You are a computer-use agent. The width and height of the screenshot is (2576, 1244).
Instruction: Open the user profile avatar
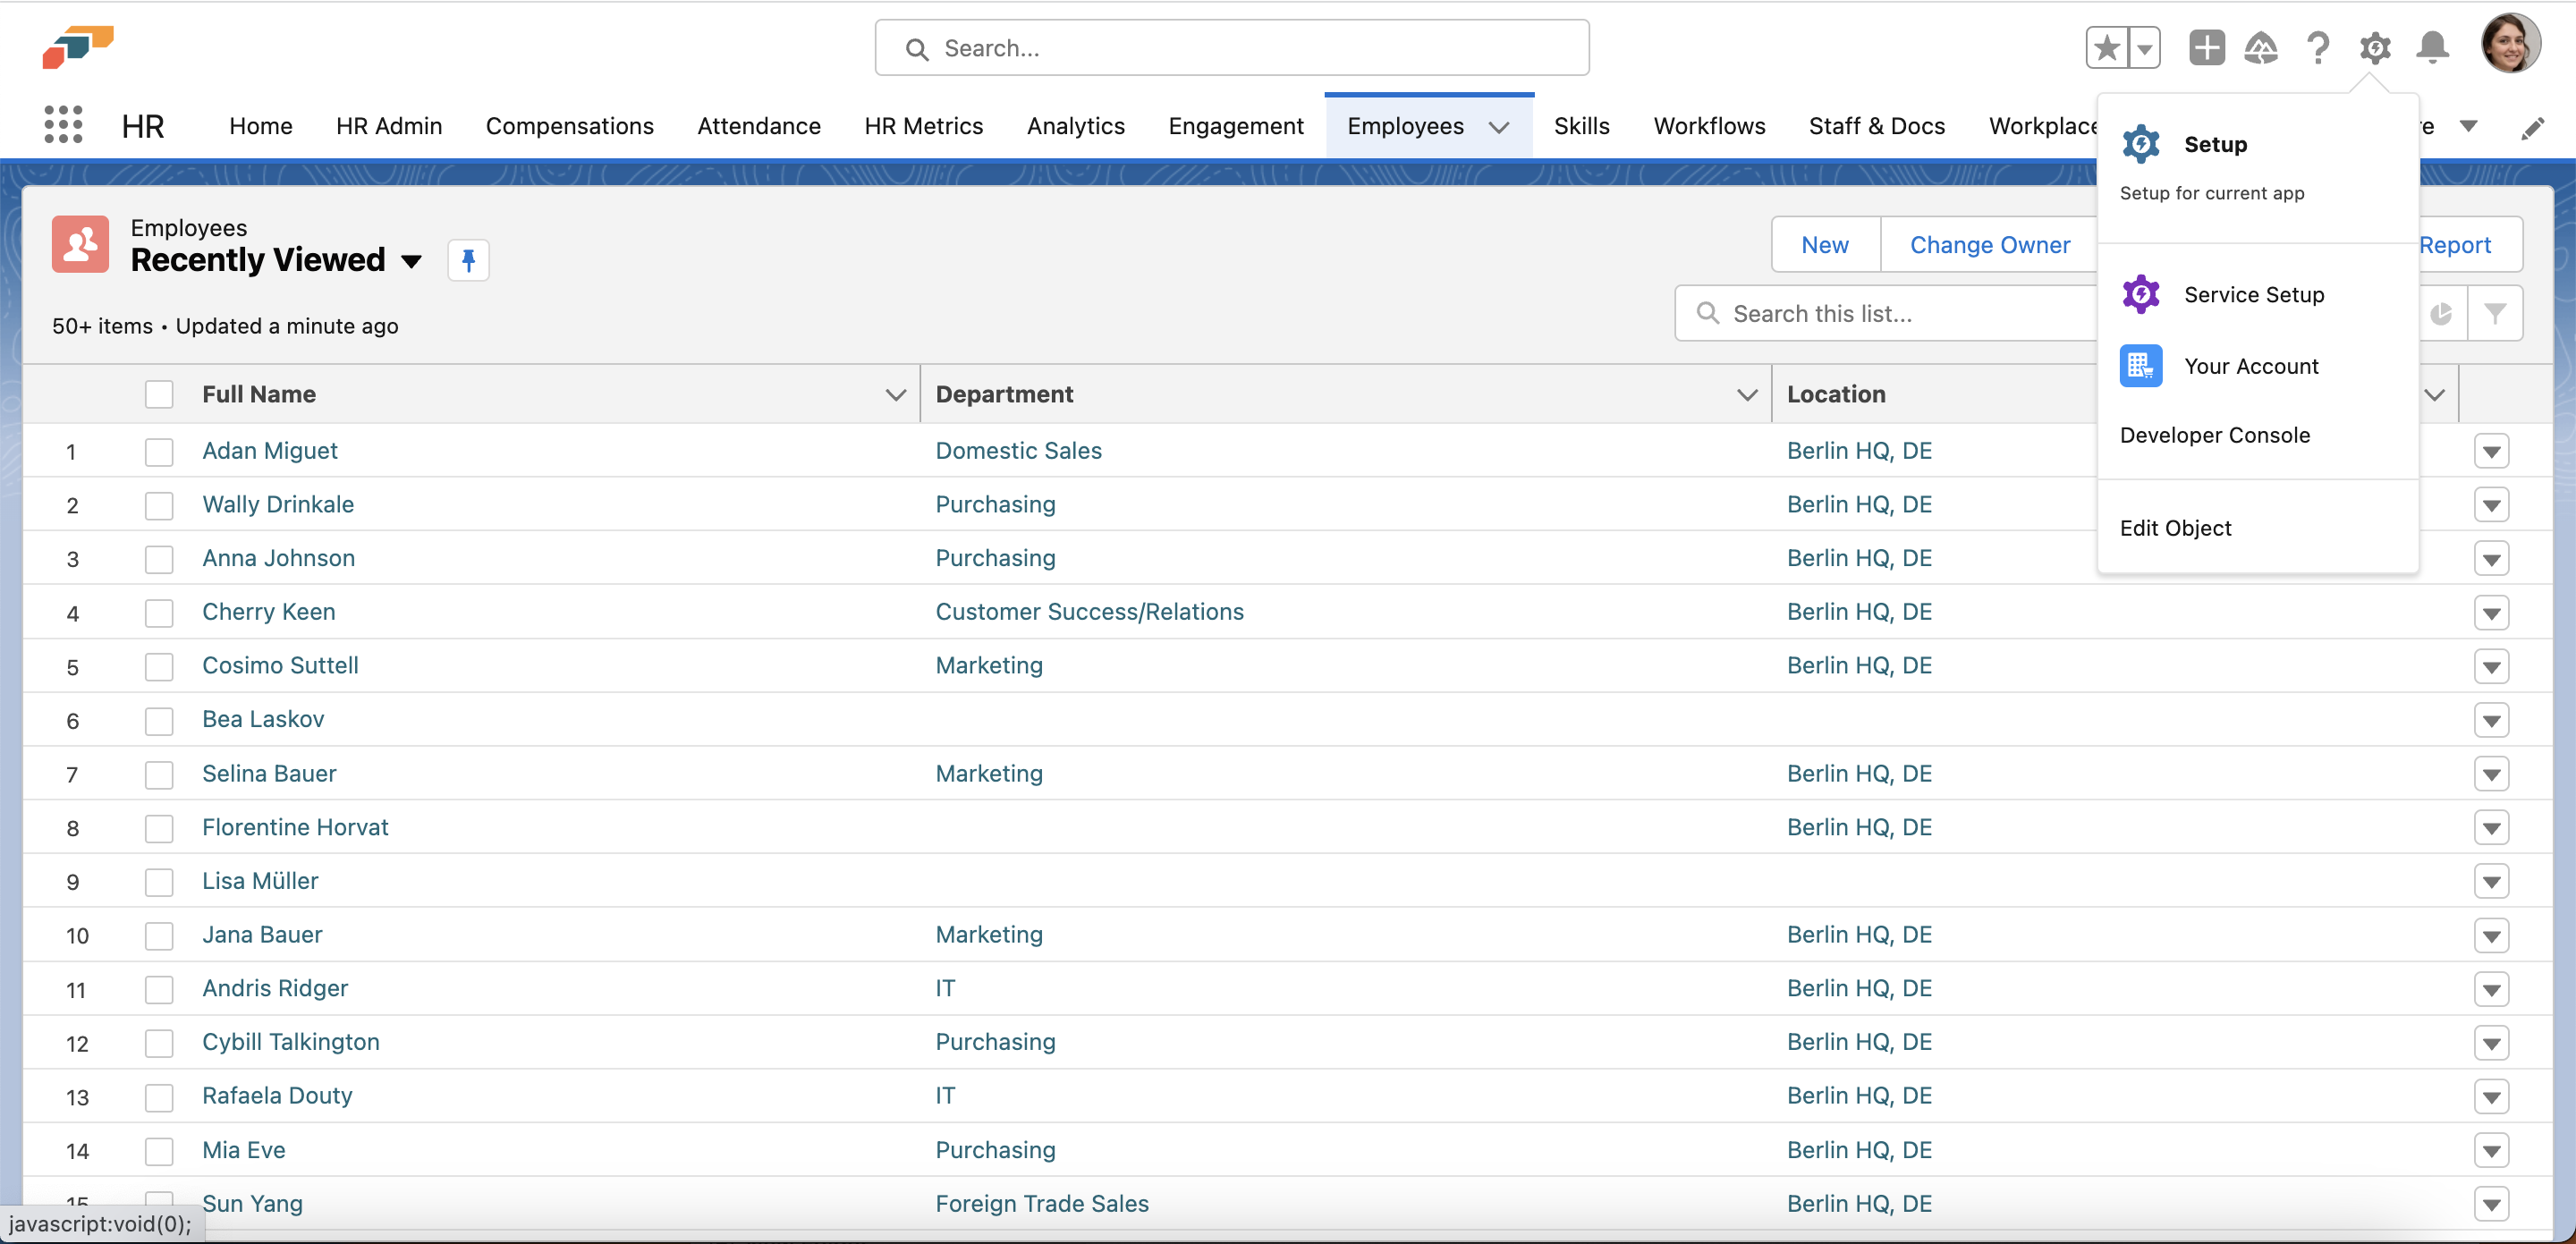[x=2509, y=44]
